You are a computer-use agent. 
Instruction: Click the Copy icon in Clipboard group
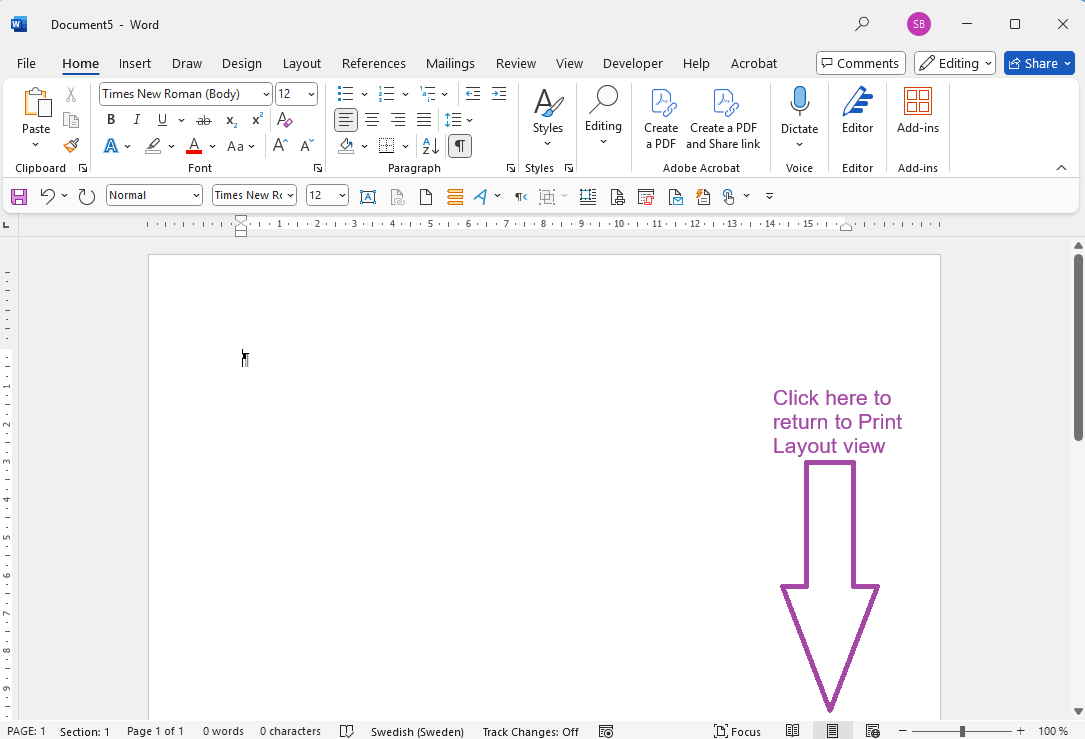pos(71,120)
